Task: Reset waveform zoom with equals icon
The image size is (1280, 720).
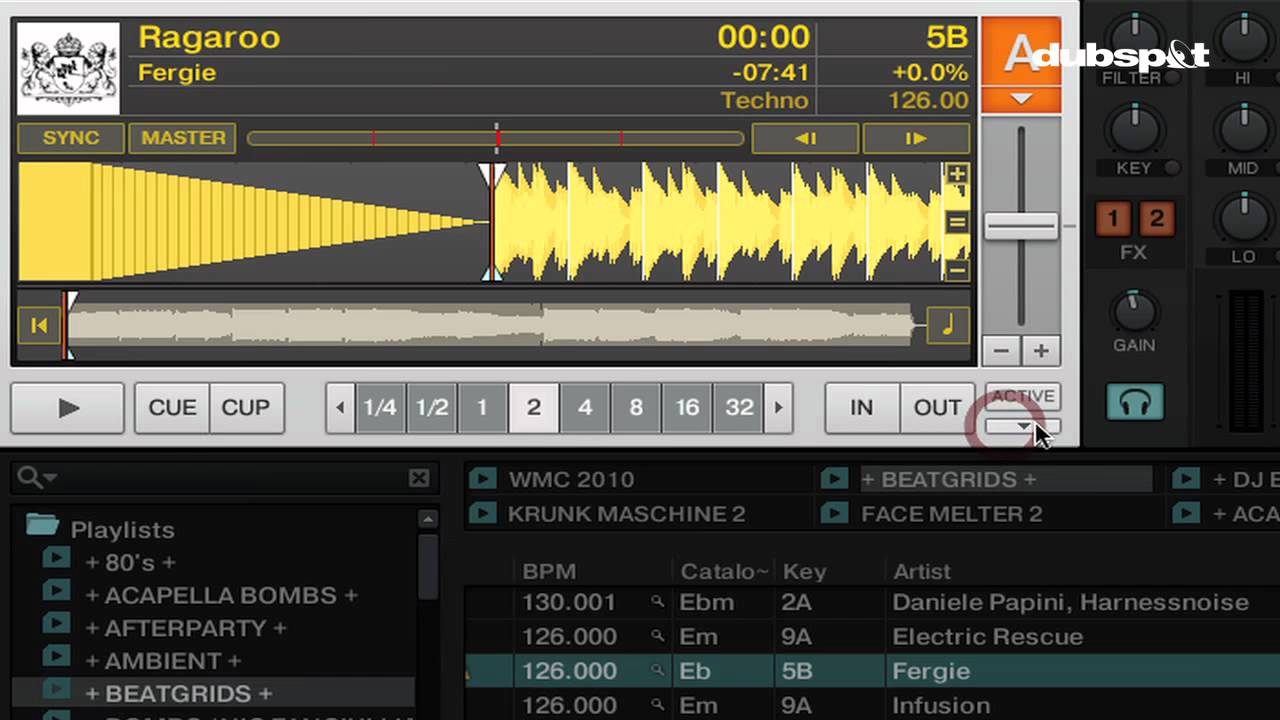Action: click(957, 221)
